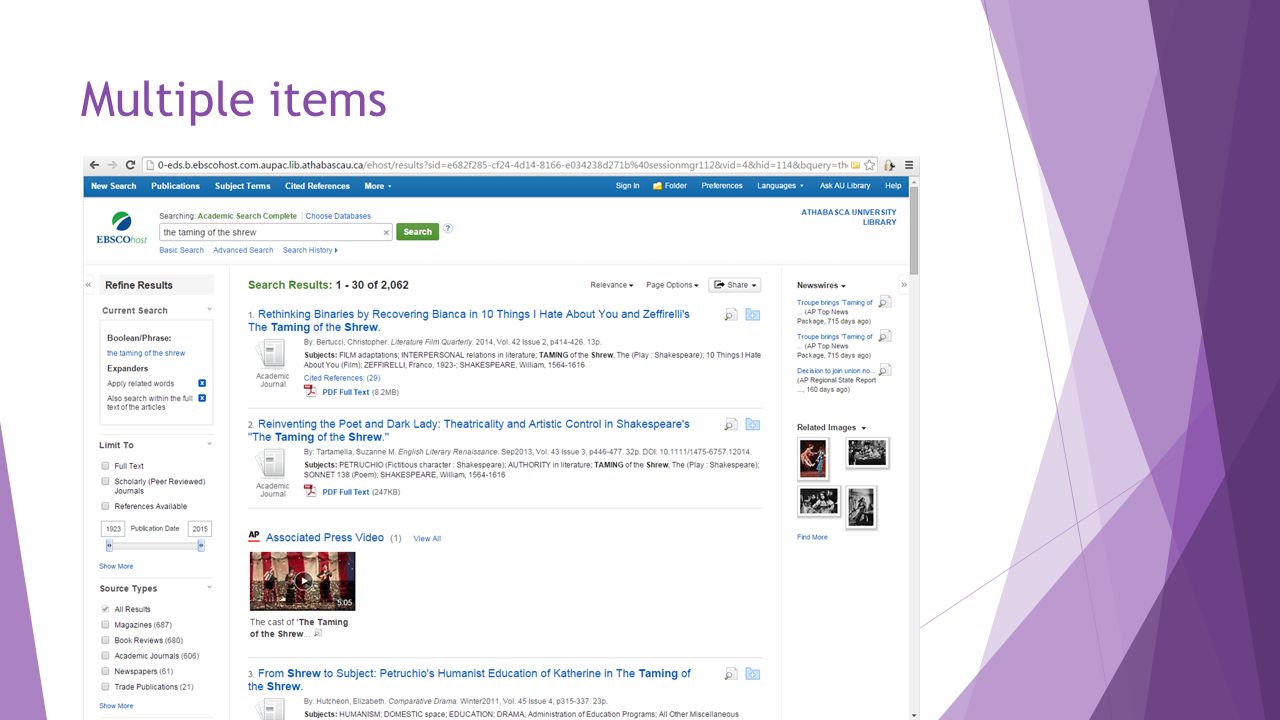
Task: Preview result 1 with magnifier icon
Action: tap(731, 315)
